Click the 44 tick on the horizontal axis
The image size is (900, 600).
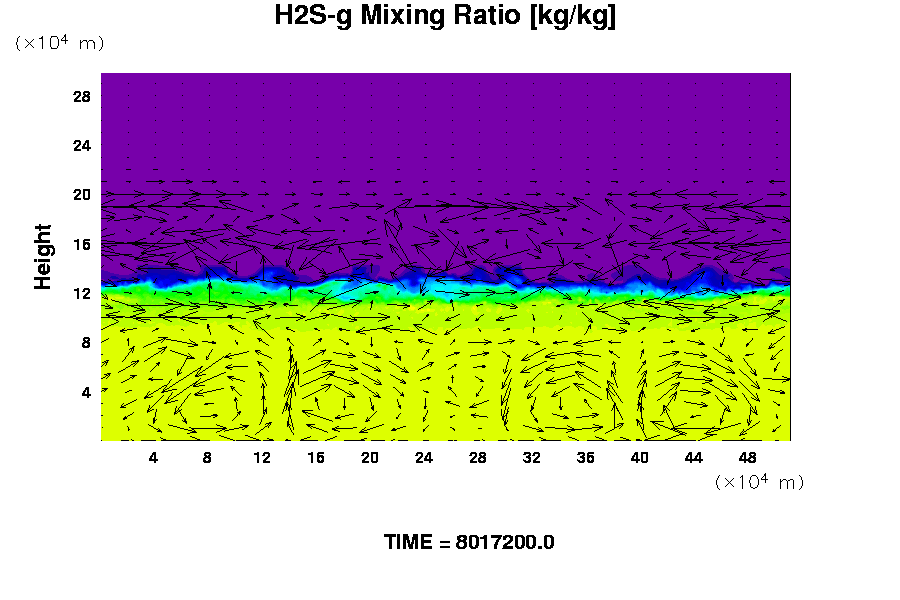[694, 457]
